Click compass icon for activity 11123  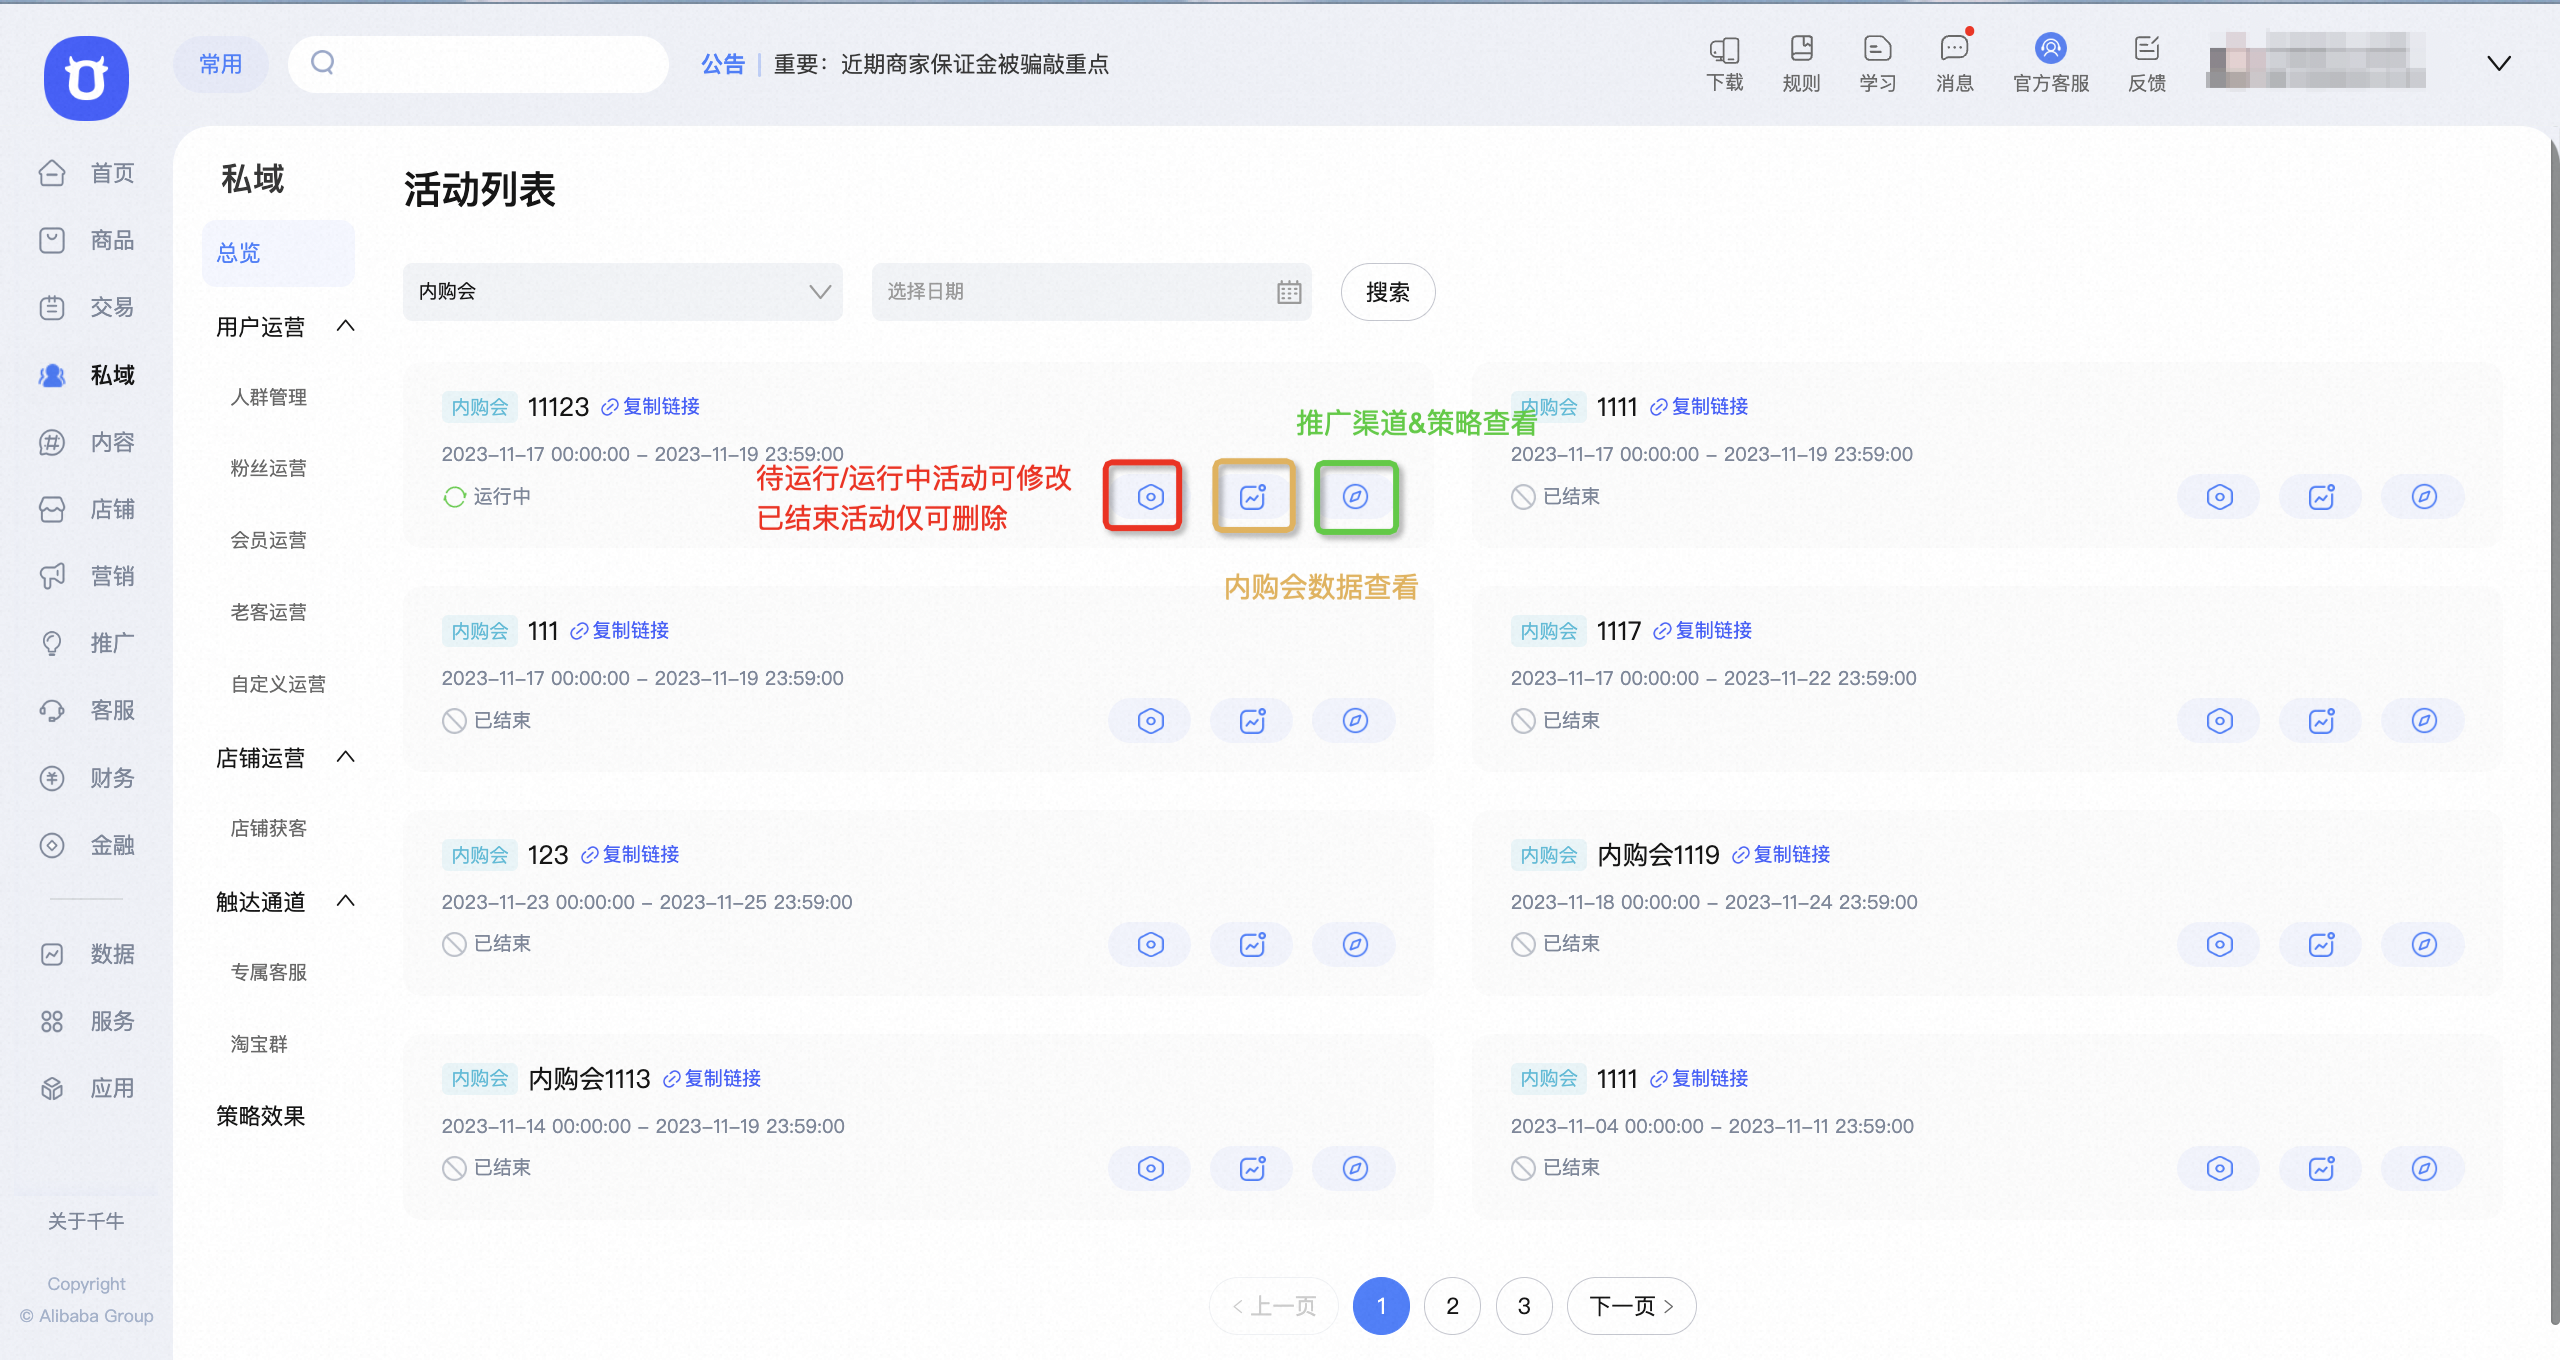1355,497
